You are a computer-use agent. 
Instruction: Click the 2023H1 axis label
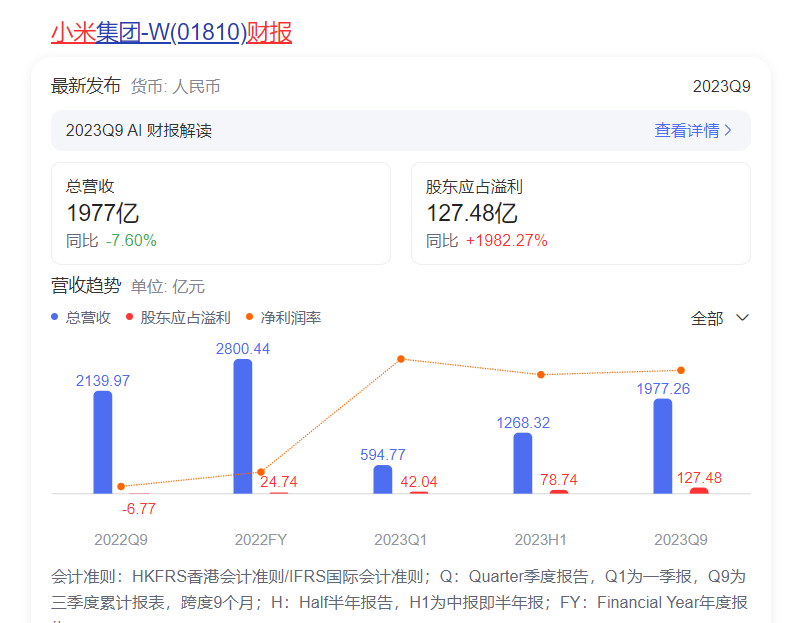pos(540,540)
